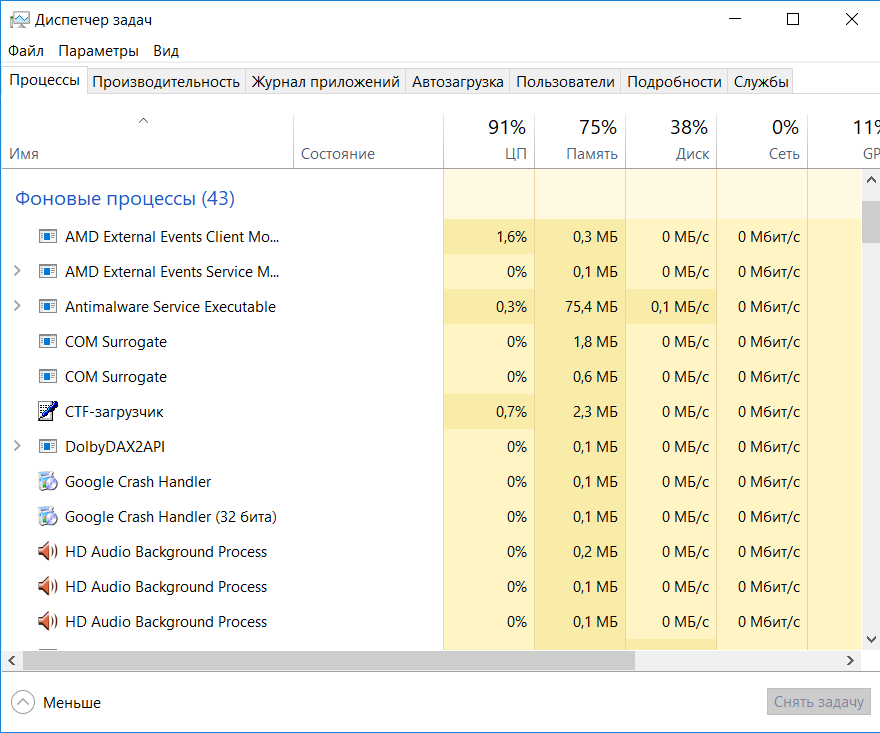Viewport: 880px width, 733px height.
Task: Select the Процессы tab
Action: pyautogui.click(x=44, y=80)
